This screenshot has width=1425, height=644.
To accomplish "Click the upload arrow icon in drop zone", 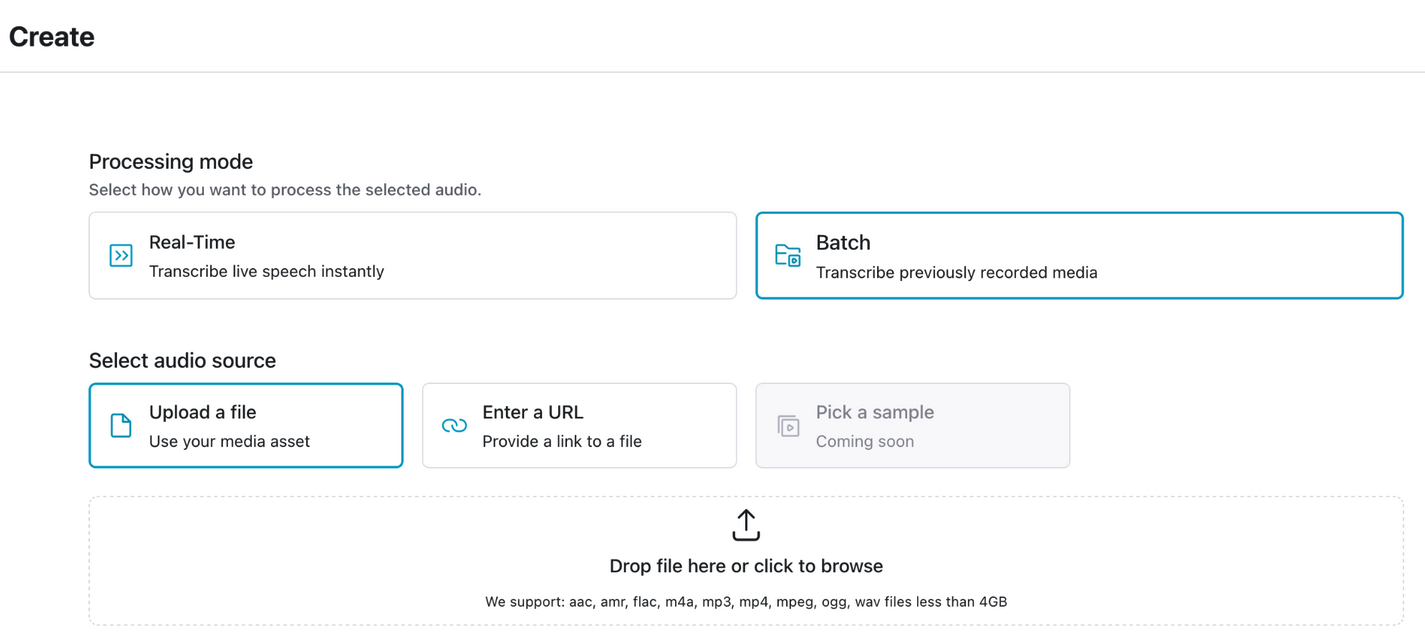I will [x=746, y=525].
